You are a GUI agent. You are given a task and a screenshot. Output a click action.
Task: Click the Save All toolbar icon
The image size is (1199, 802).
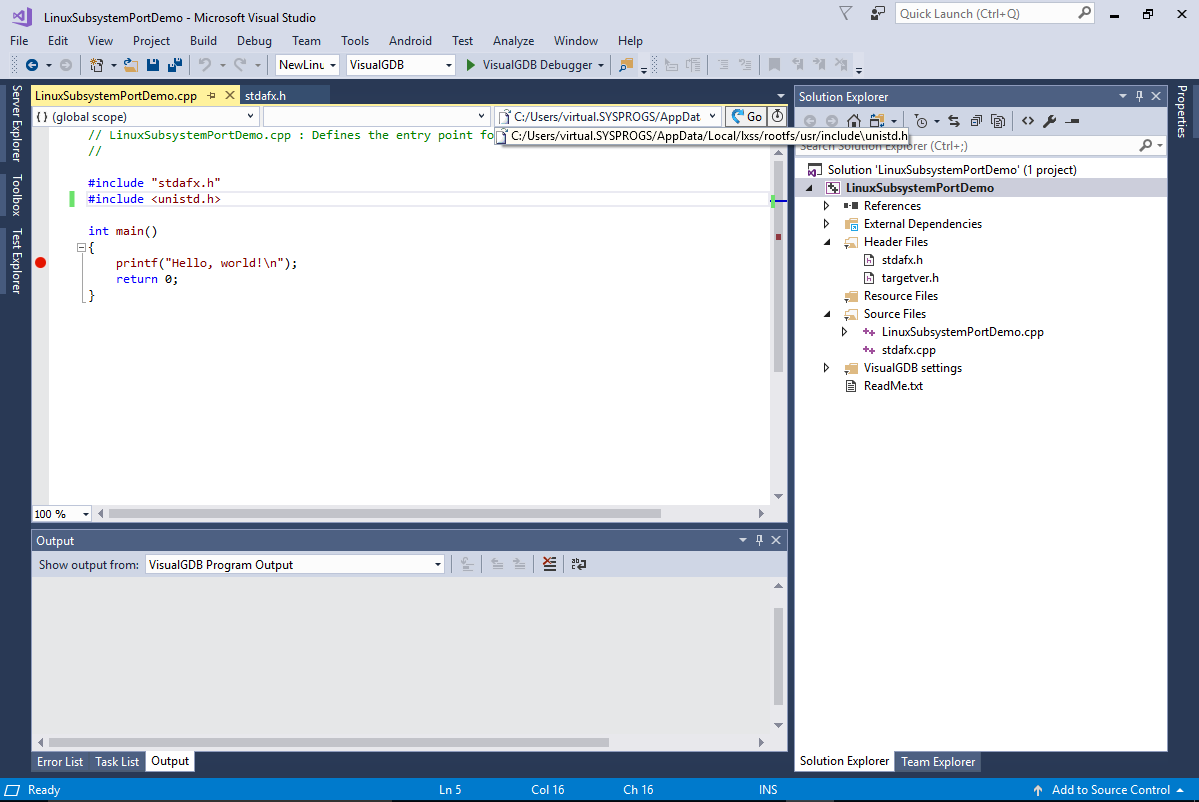pos(175,65)
